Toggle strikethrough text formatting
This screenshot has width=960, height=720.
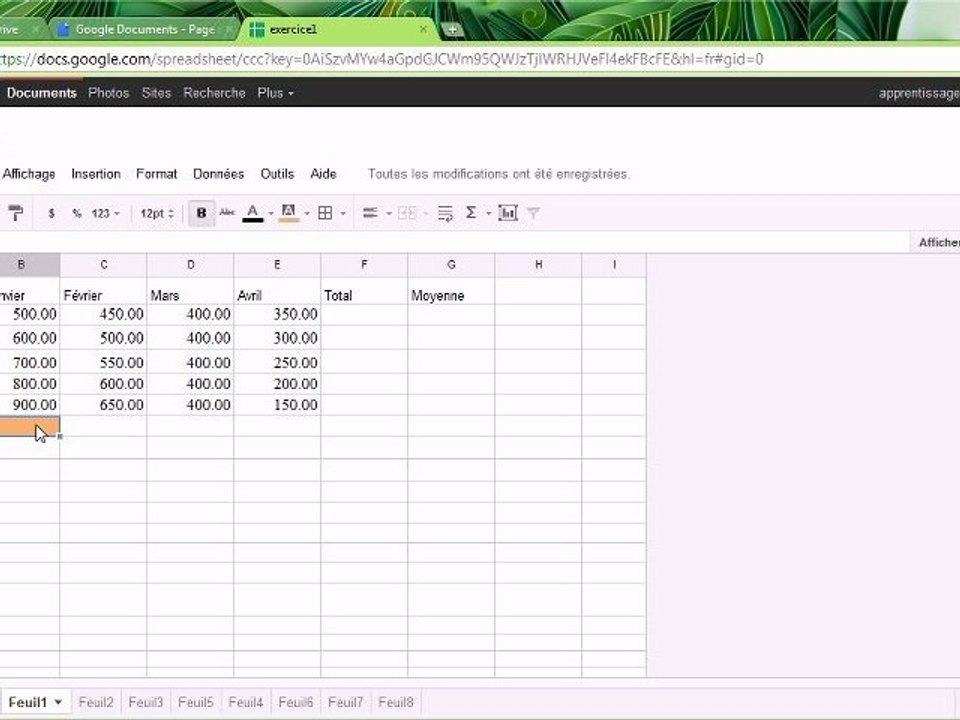227,212
